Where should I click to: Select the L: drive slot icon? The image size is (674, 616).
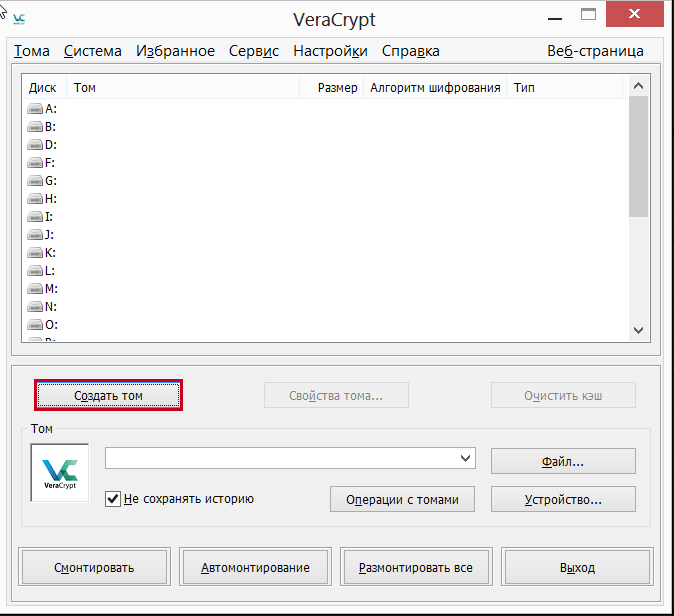click(35, 271)
